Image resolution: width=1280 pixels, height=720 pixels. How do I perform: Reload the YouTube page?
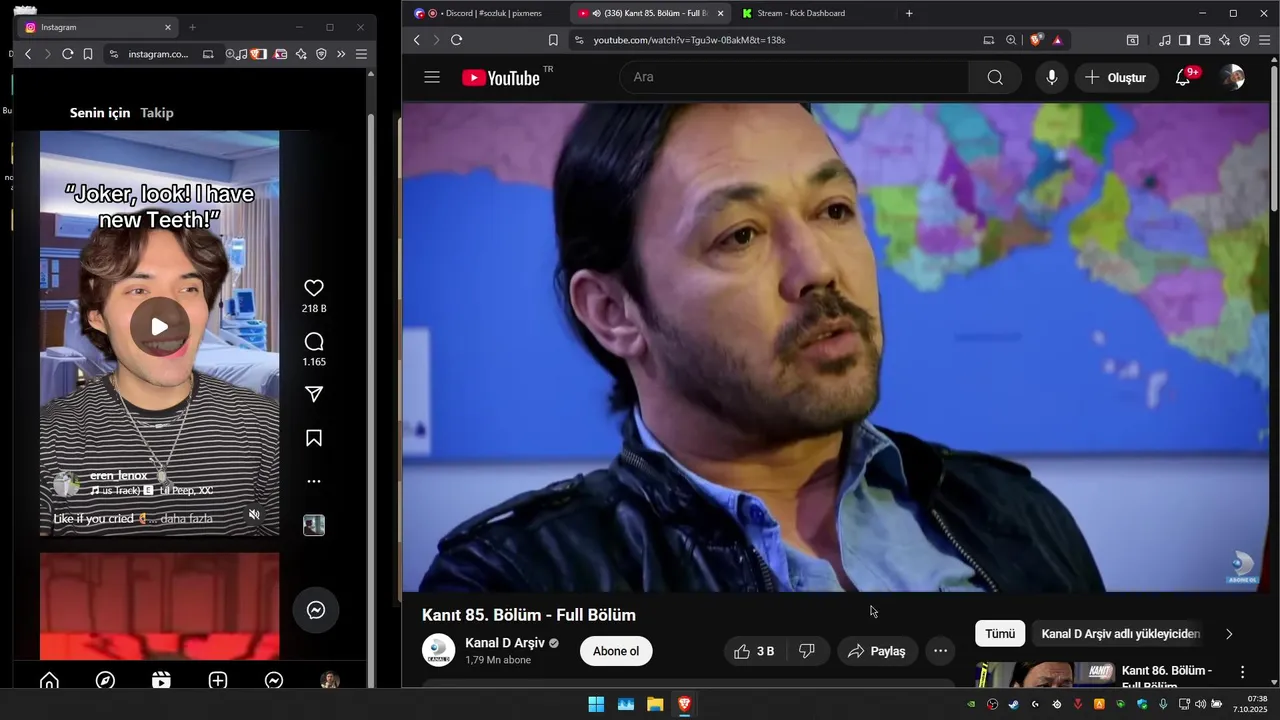tap(456, 40)
